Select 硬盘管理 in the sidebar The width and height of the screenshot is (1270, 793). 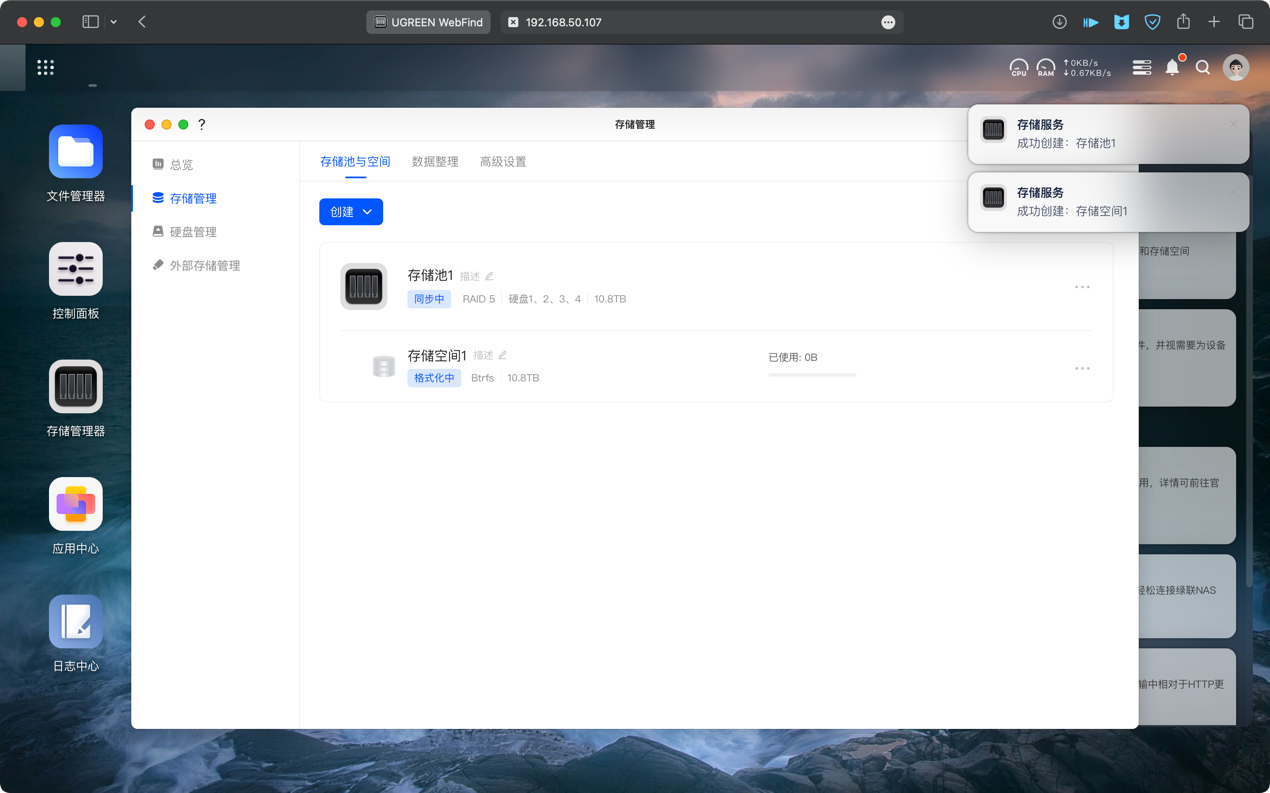click(x=192, y=232)
